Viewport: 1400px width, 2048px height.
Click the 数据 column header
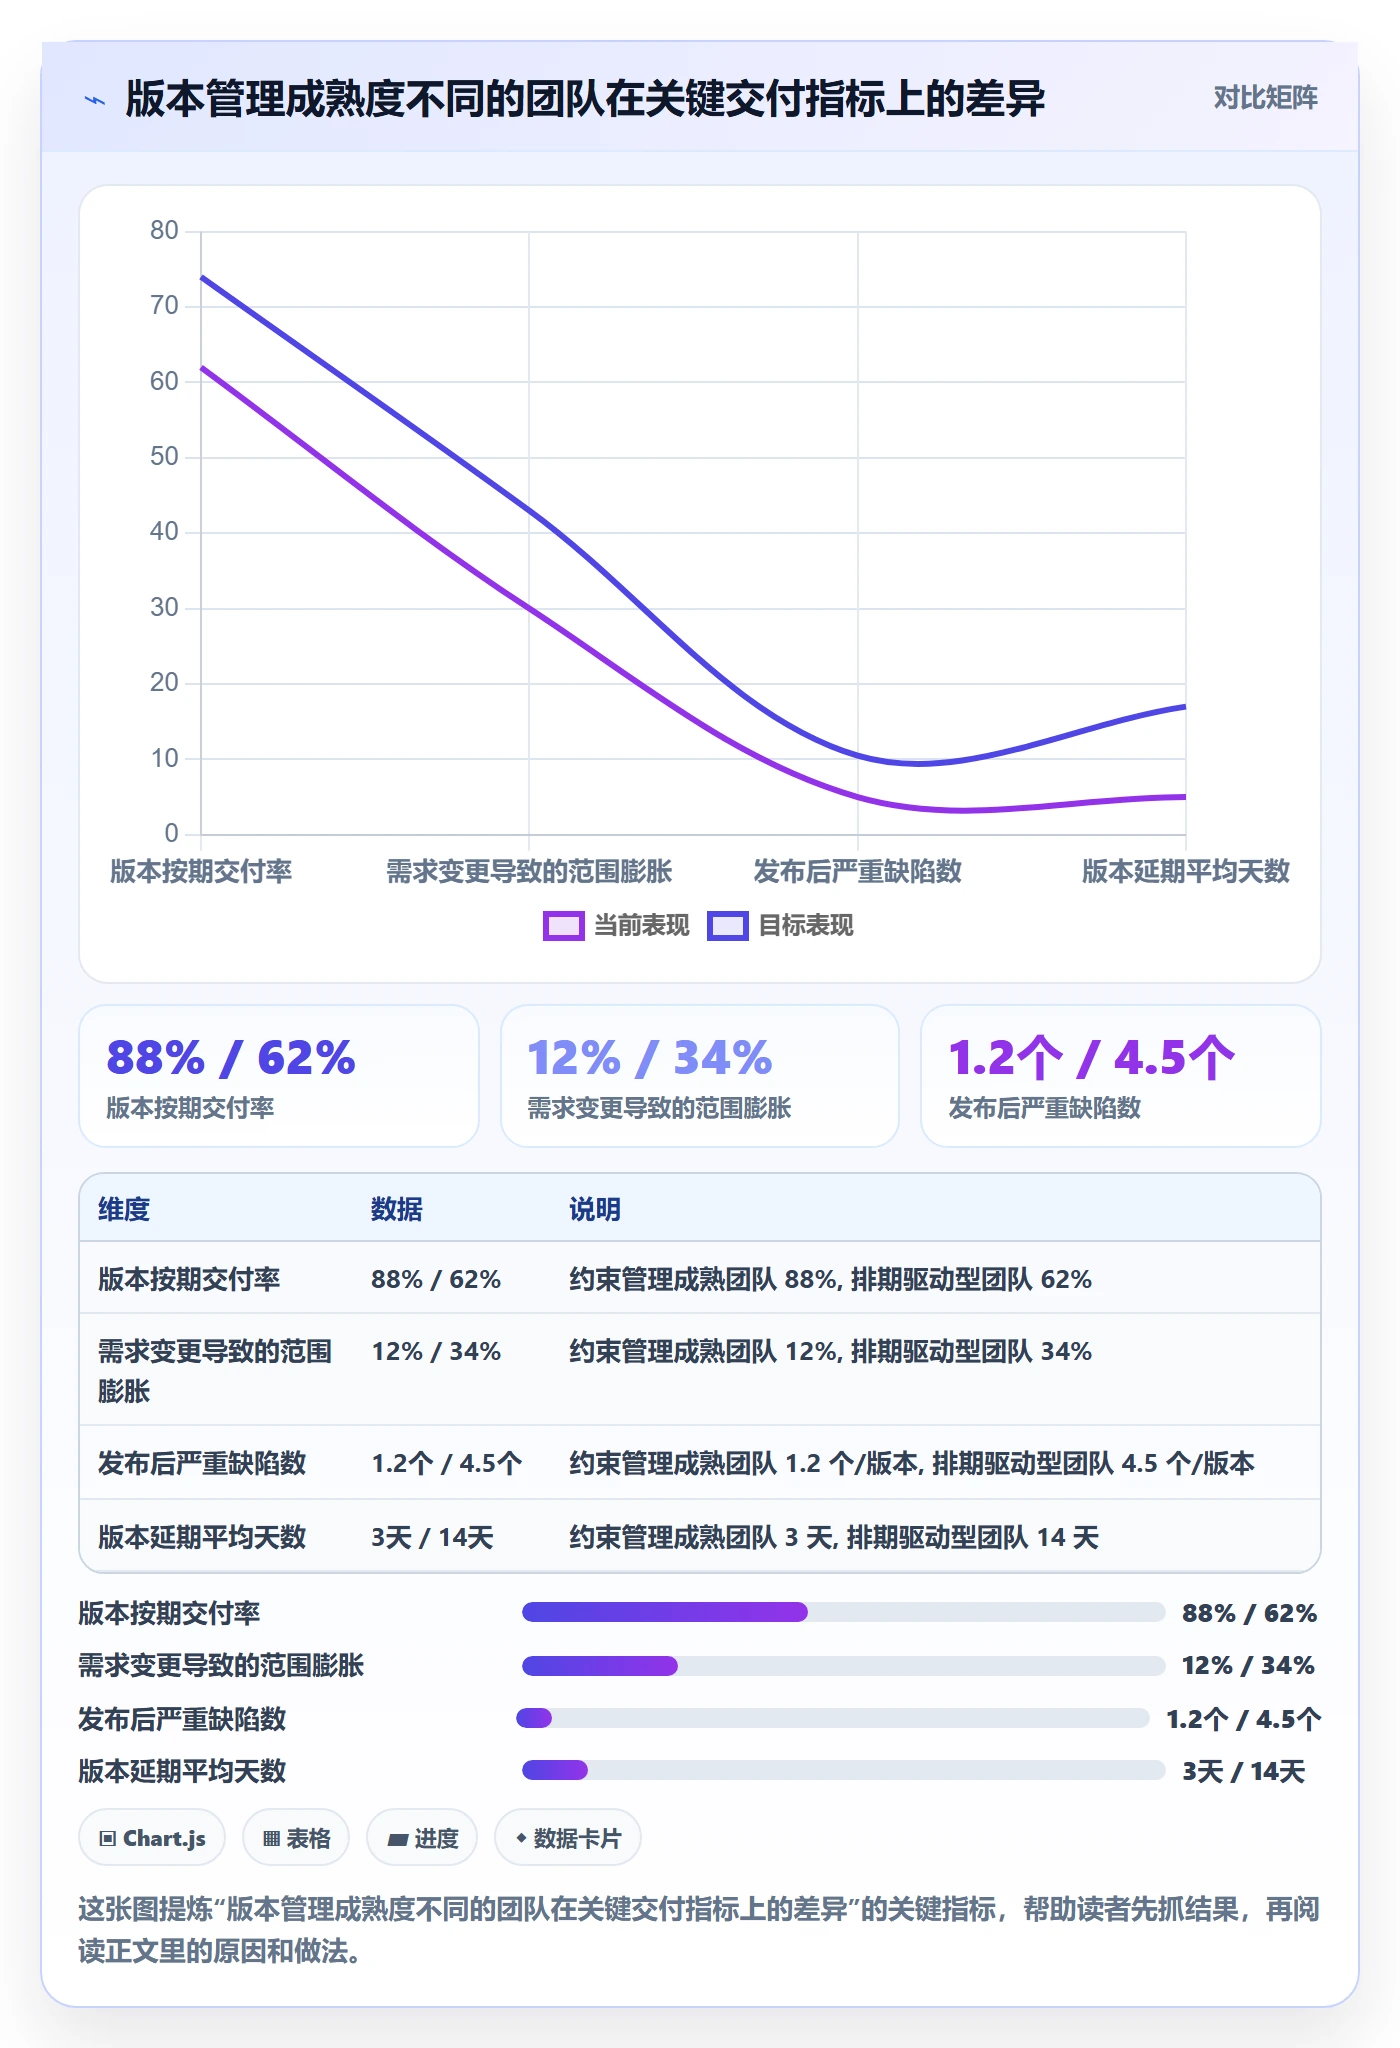[397, 1209]
